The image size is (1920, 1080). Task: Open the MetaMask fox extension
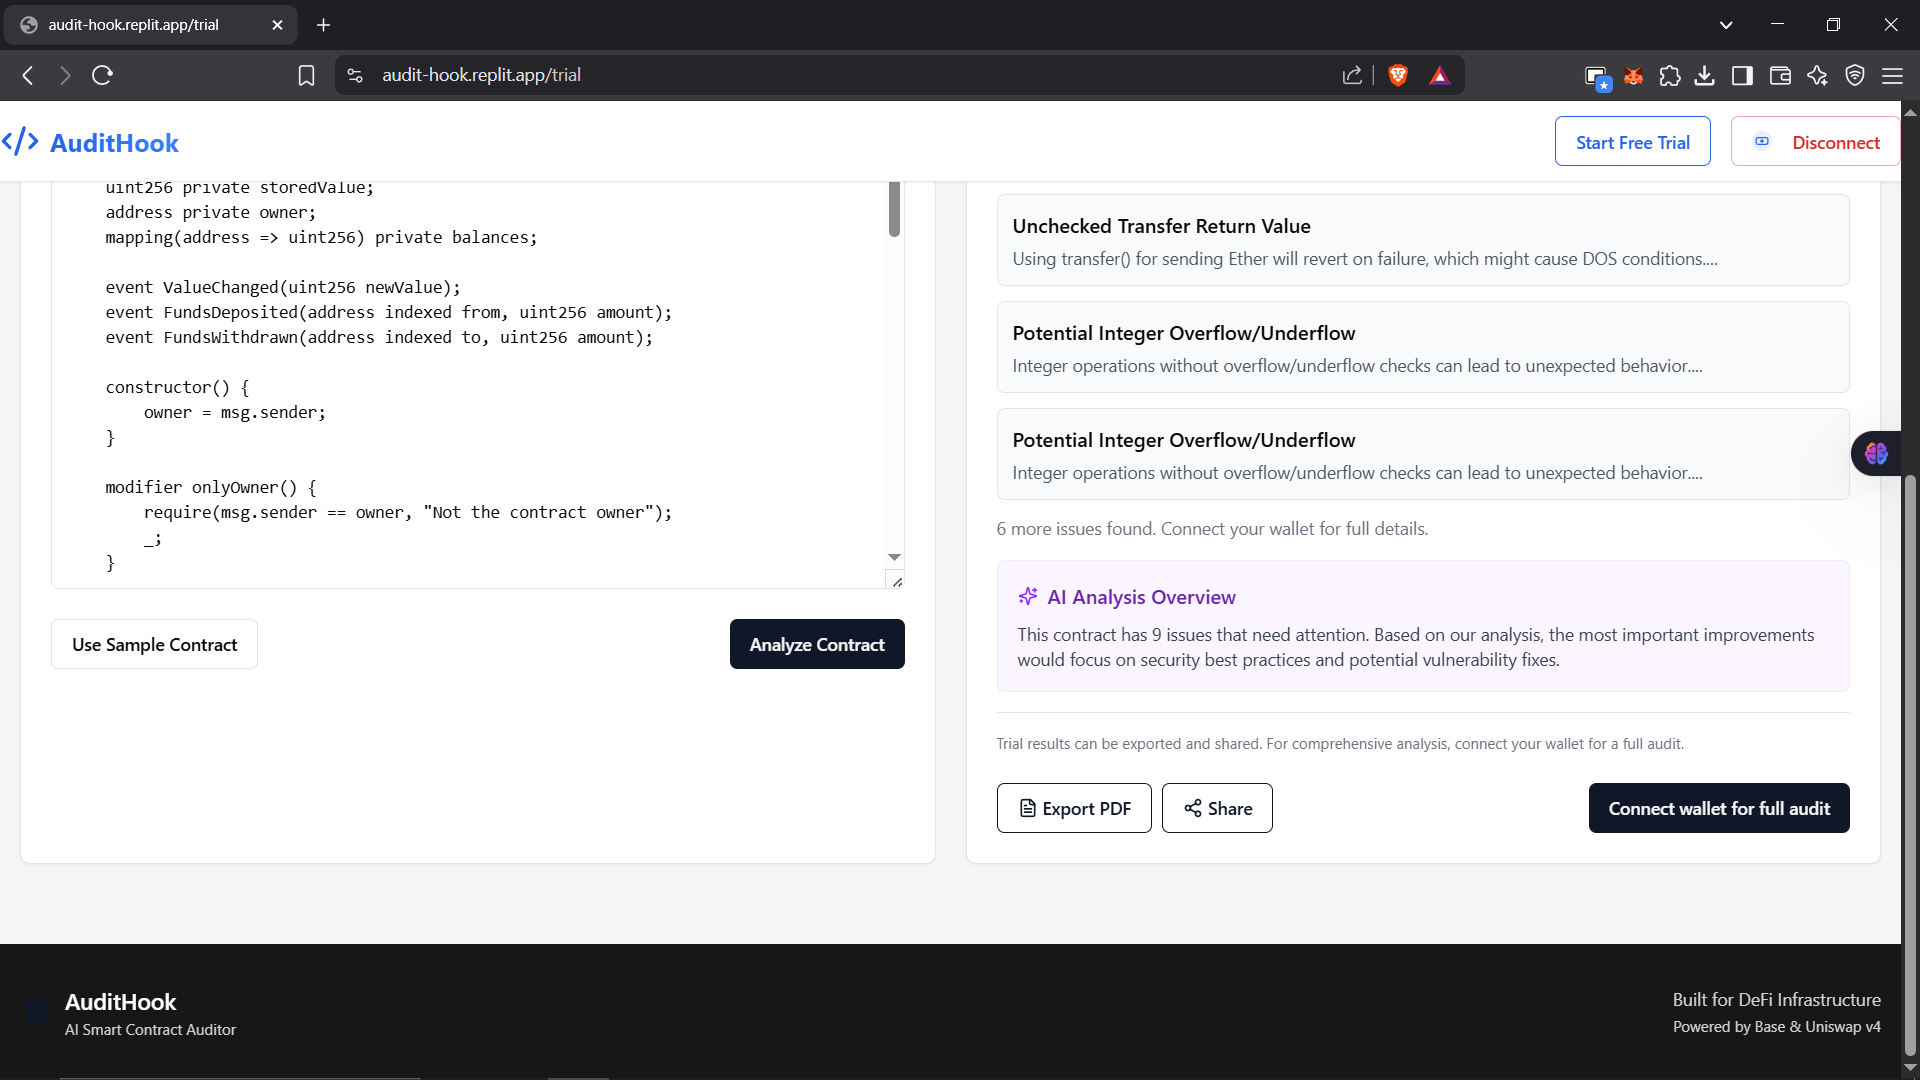pos(1634,75)
